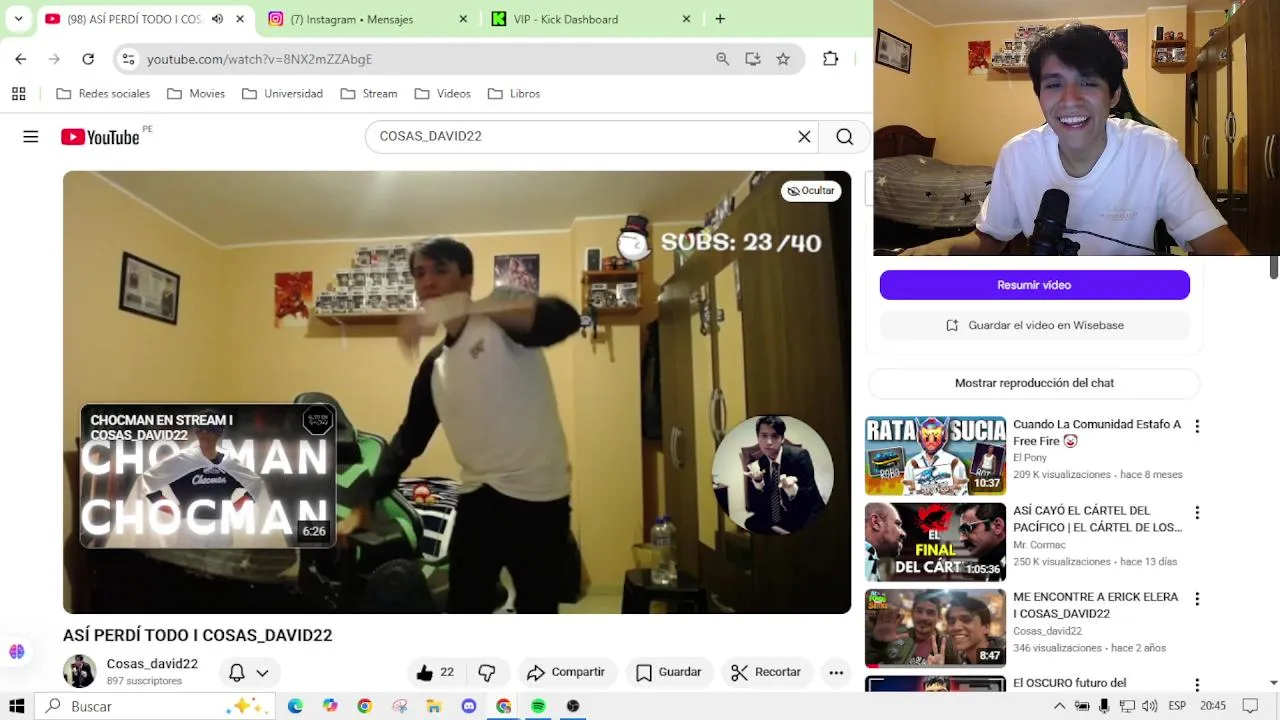Screen dimensions: 1280x720
Task: Open site information icon in address bar
Action: point(128,59)
